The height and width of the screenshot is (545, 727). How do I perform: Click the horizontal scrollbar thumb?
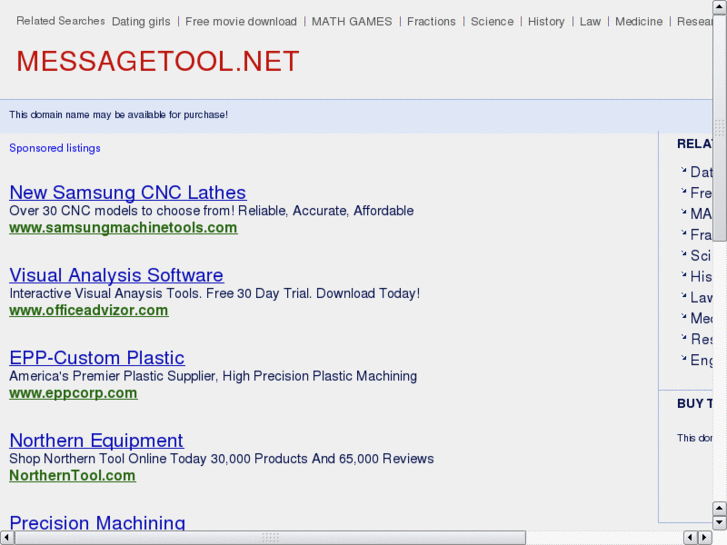[x=270, y=538]
